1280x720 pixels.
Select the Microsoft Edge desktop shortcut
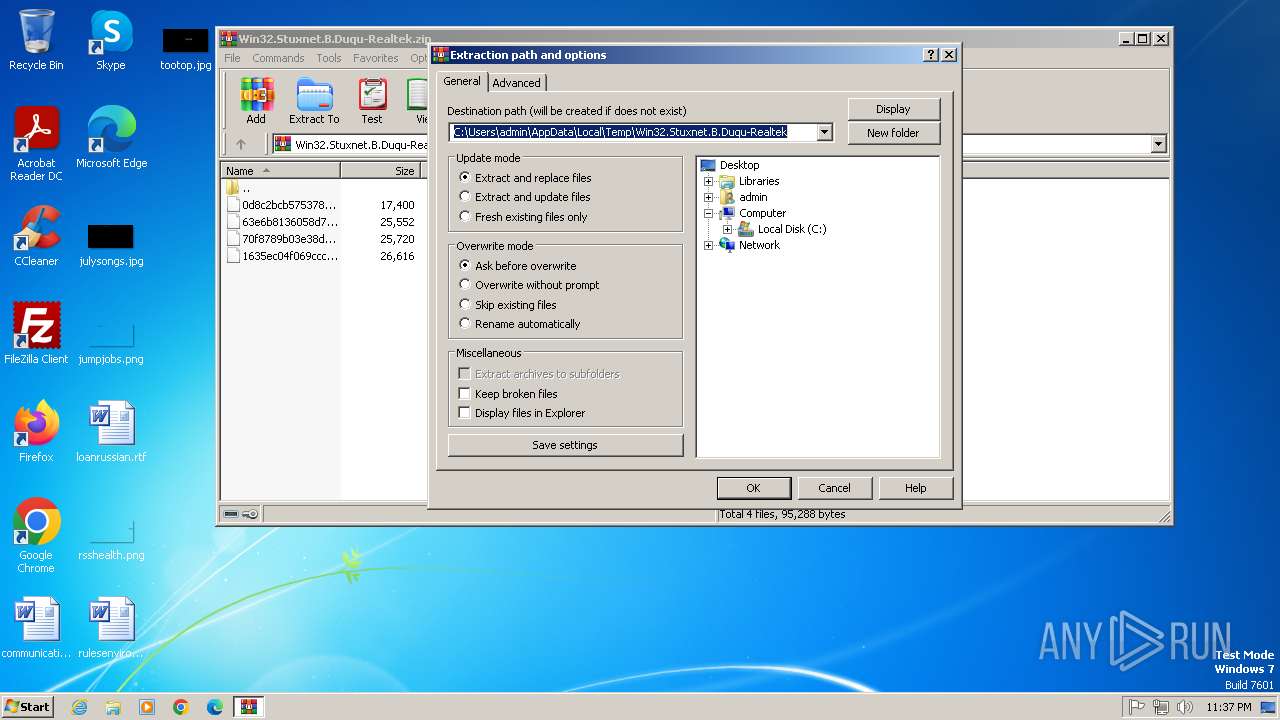coord(111,138)
